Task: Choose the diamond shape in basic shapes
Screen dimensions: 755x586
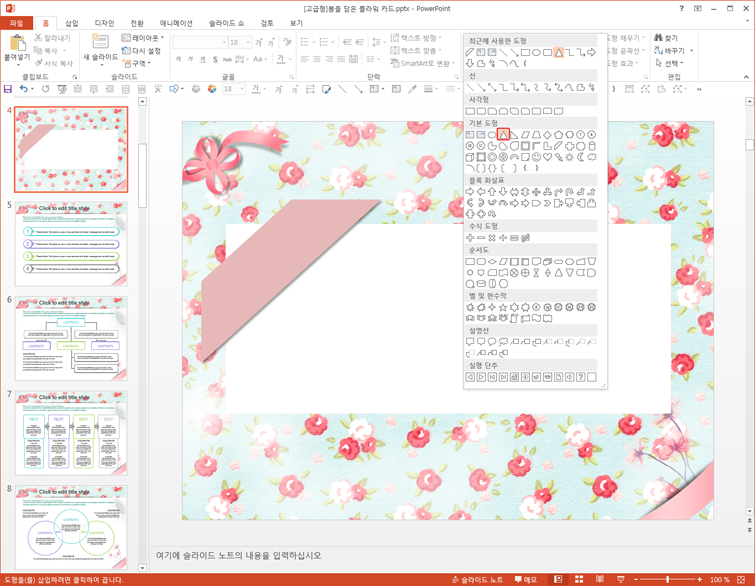Action: 547,135
